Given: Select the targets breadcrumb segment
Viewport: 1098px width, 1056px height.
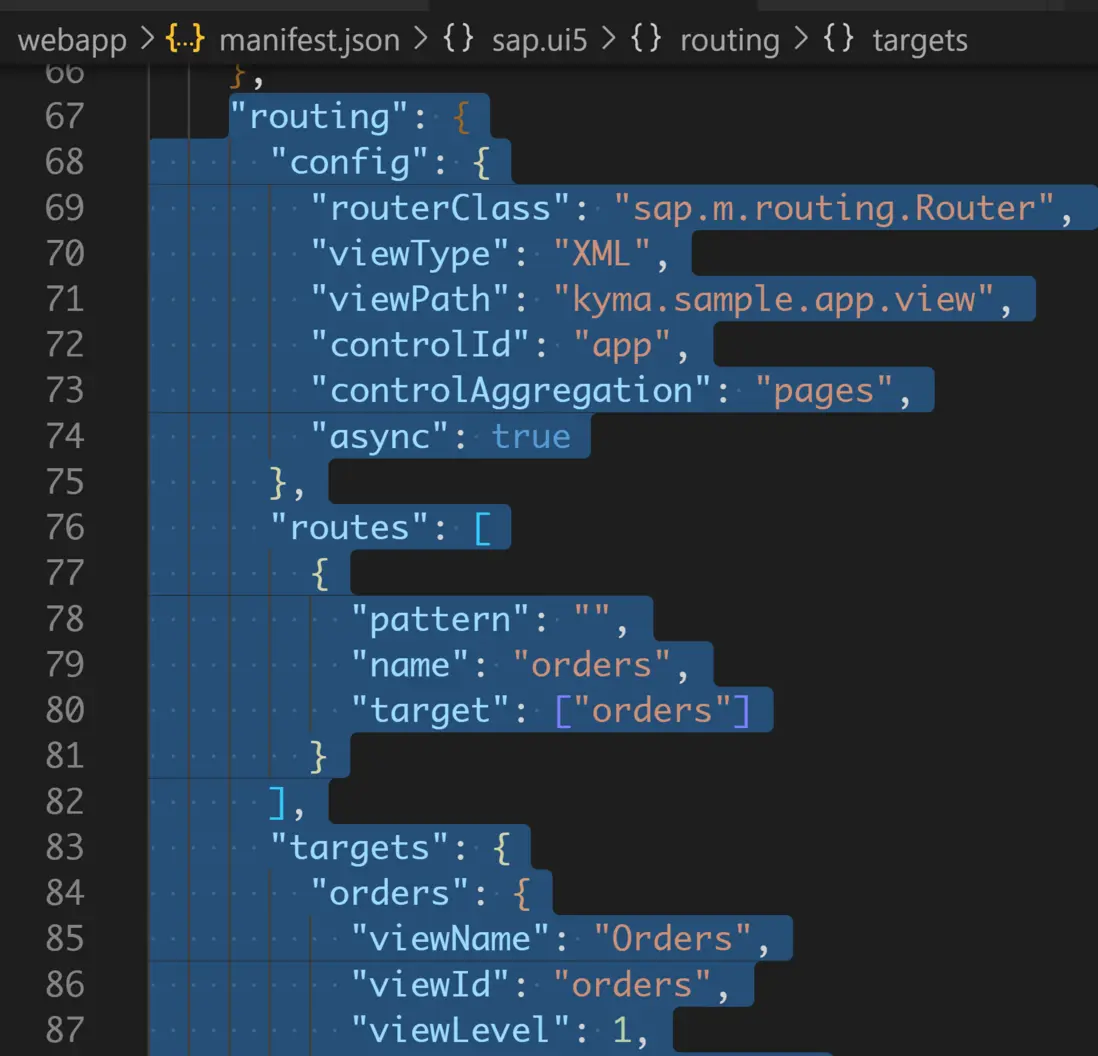Looking at the screenshot, I should click(920, 41).
